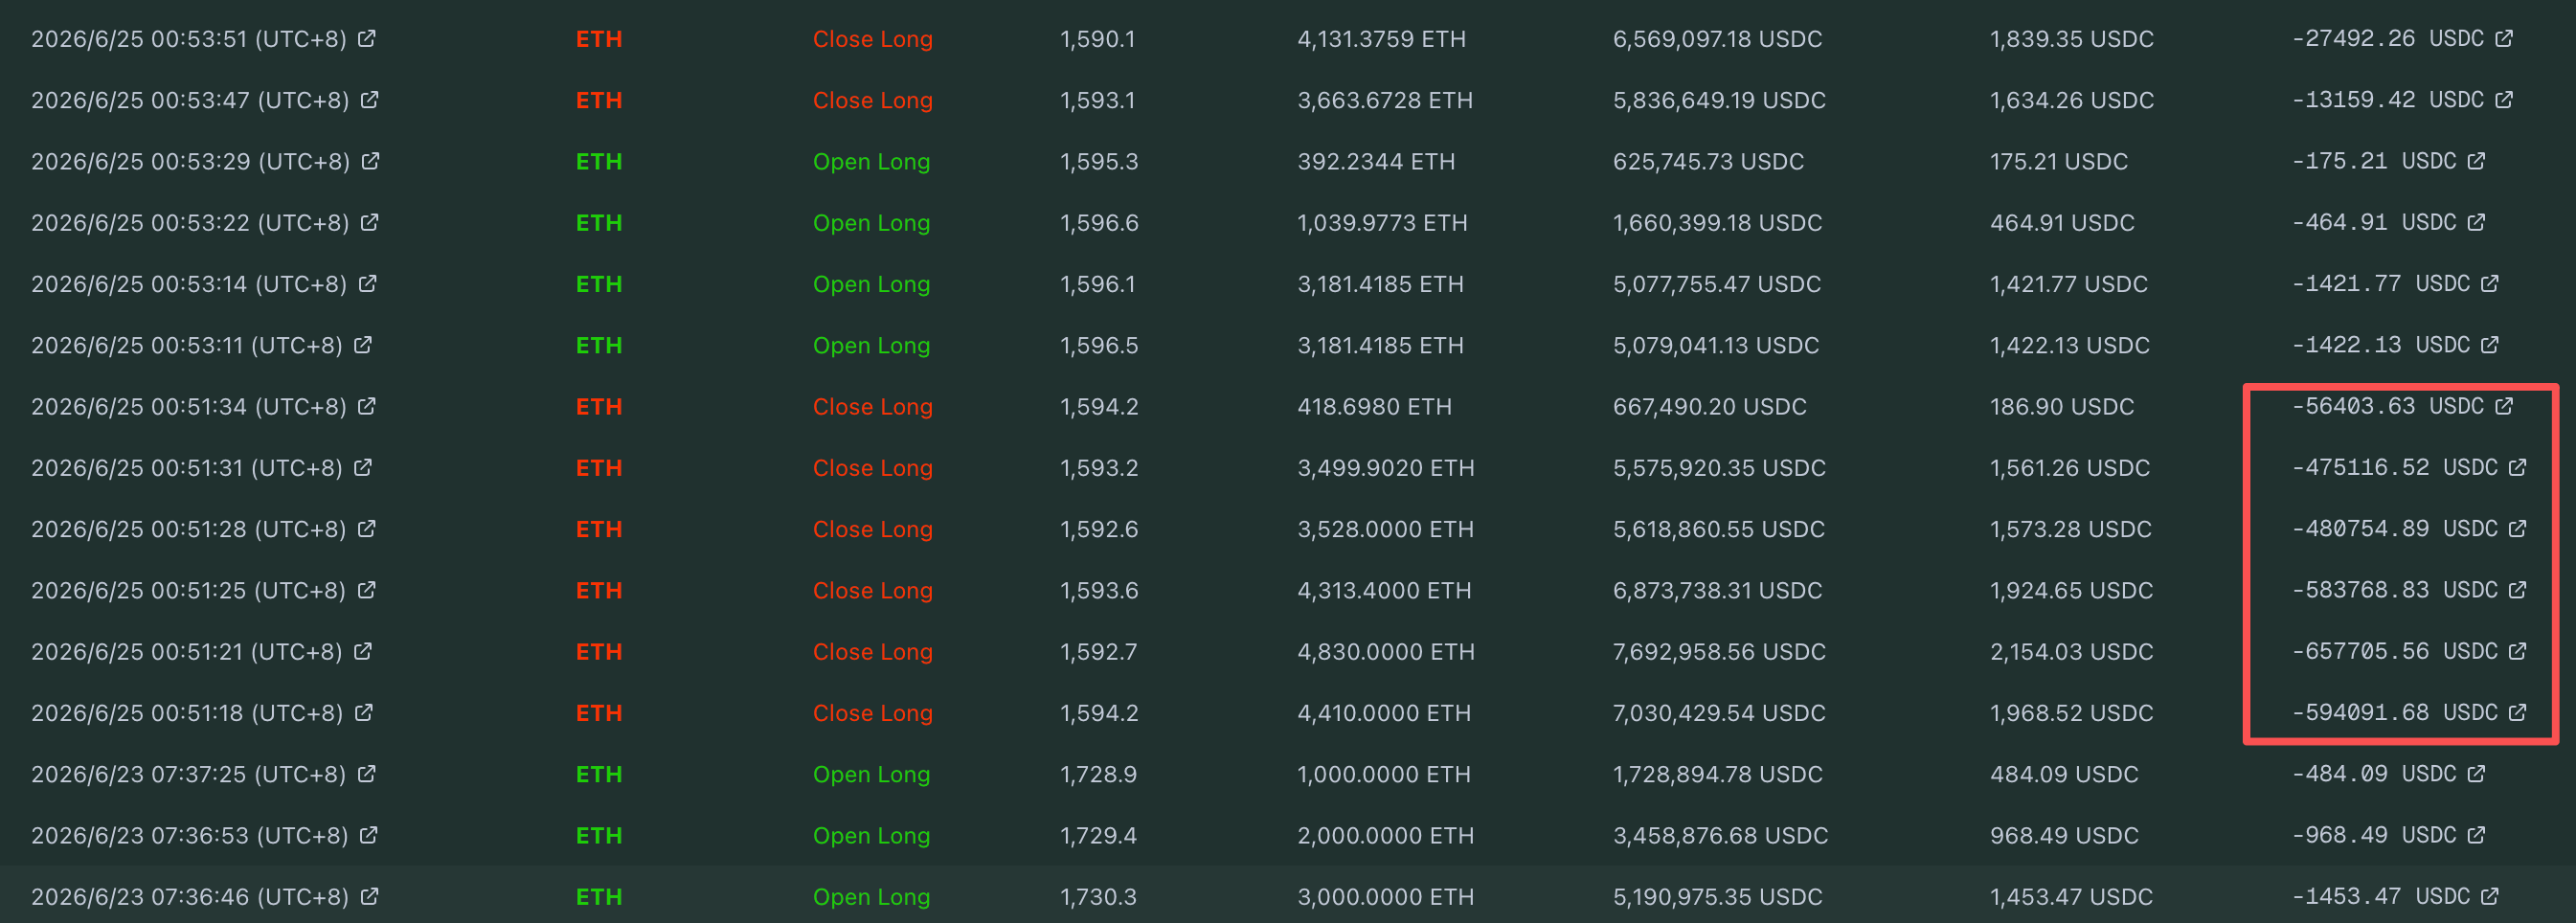2576x923 pixels.
Task: Click the fee 2,154.03 USDC
Action: tap(2072, 652)
